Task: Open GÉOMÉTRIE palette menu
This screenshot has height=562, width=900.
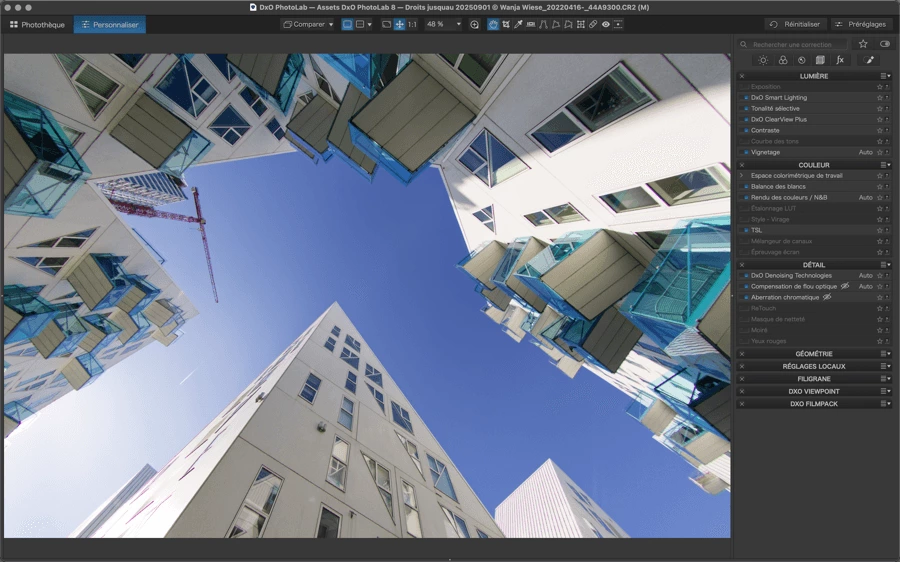Action: pyautogui.click(x=886, y=354)
